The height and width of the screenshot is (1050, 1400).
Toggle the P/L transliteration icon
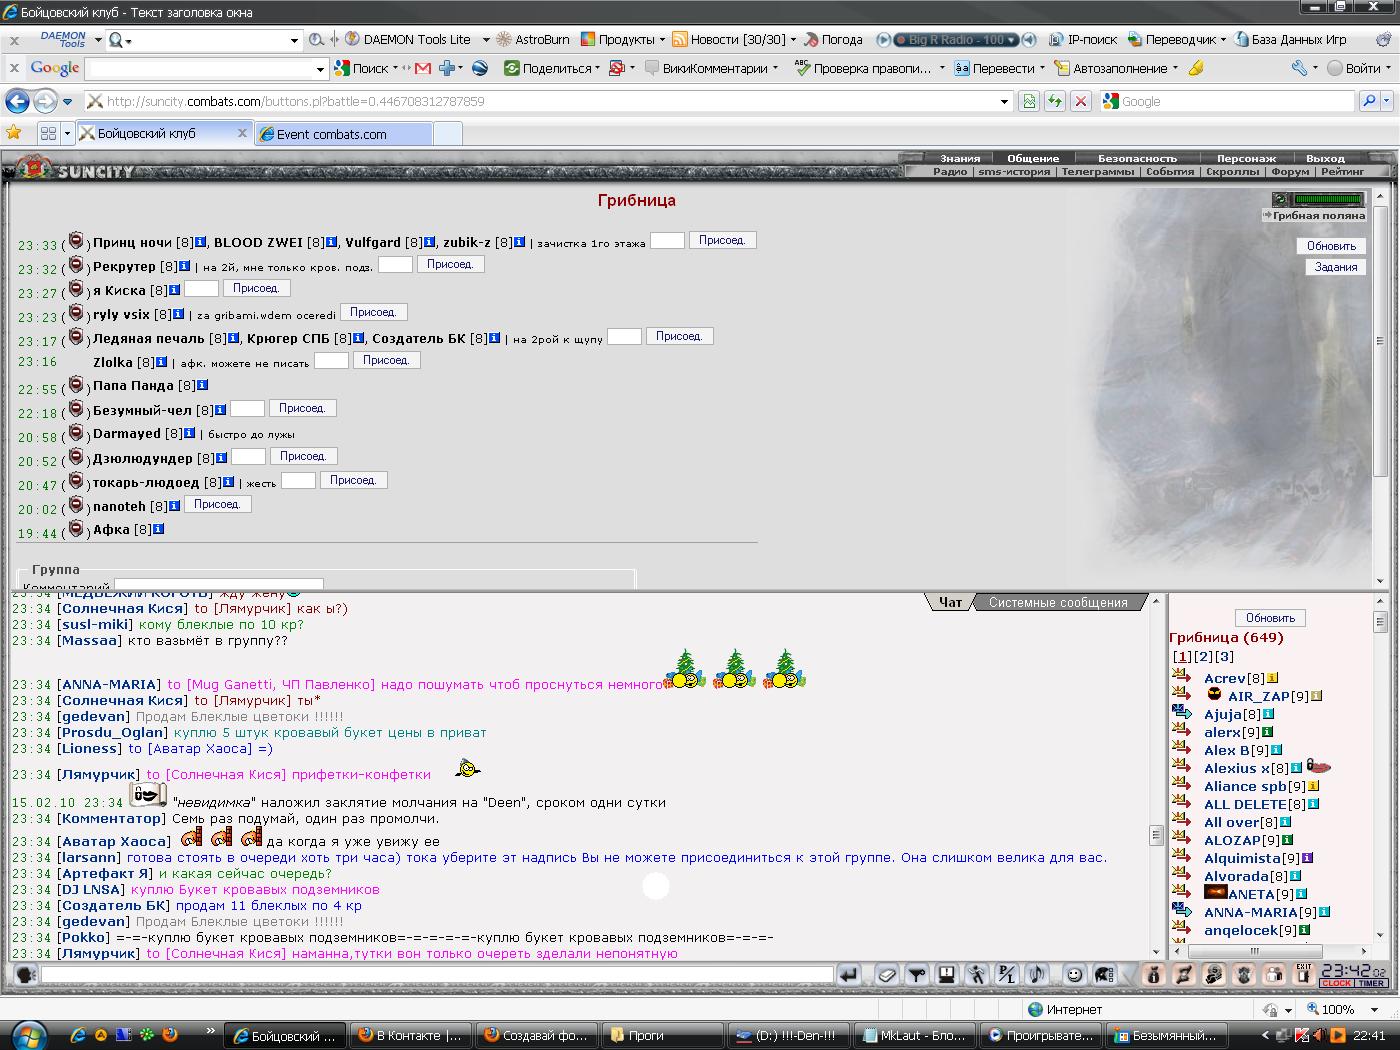click(x=1007, y=974)
